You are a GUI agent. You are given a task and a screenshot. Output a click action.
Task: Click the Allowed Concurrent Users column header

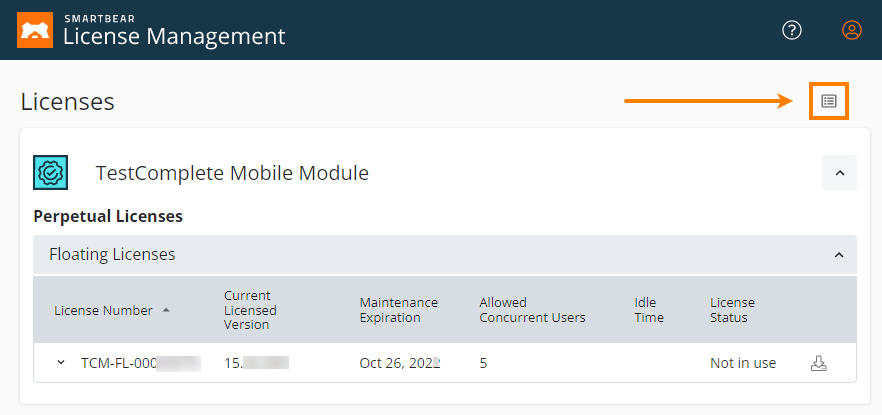tap(532, 310)
